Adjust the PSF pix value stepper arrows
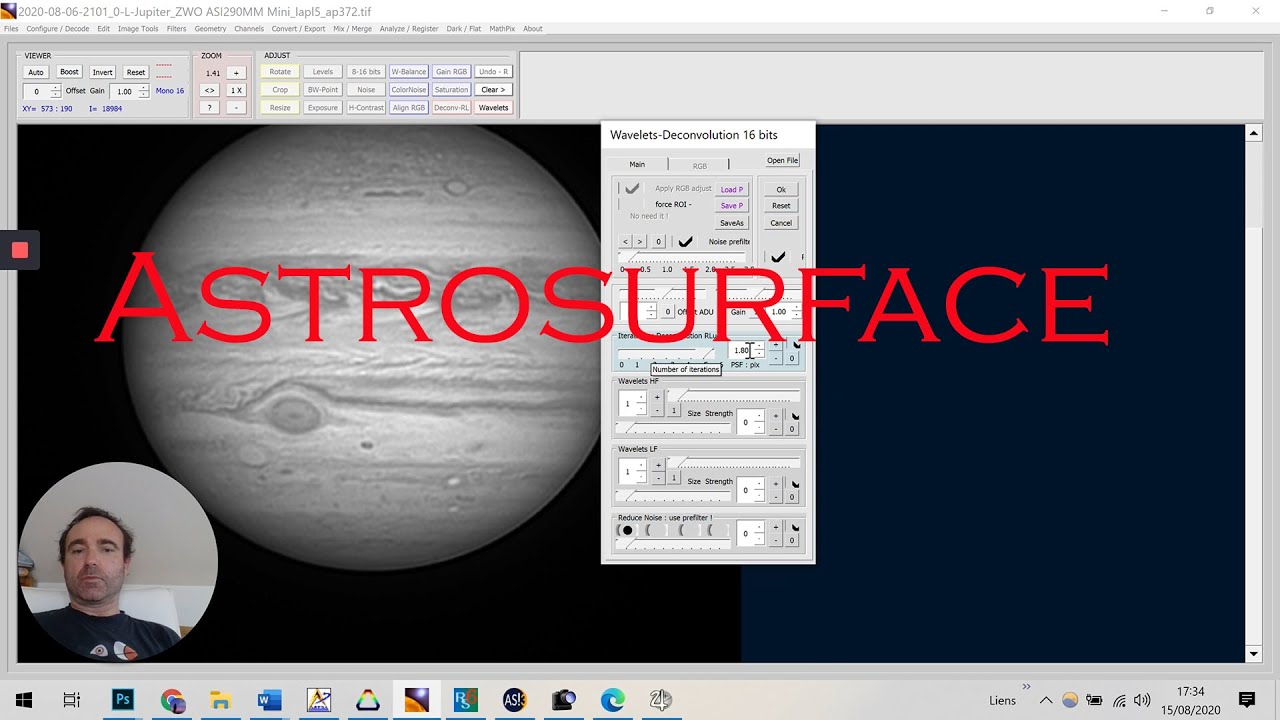The height and width of the screenshot is (720, 1280). tap(759, 350)
